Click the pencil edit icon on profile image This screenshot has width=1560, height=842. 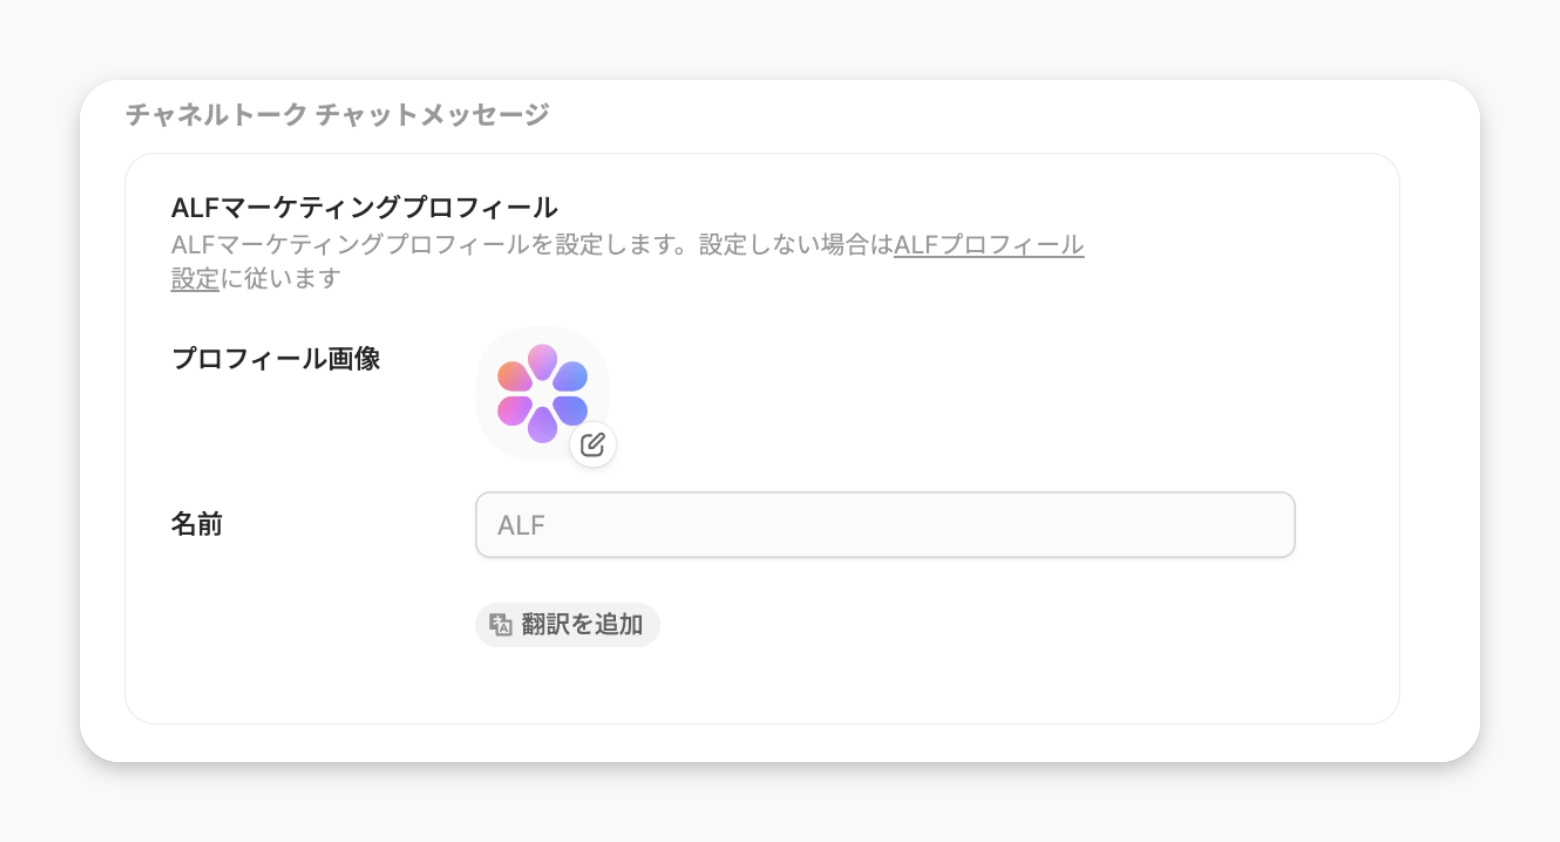click(593, 444)
